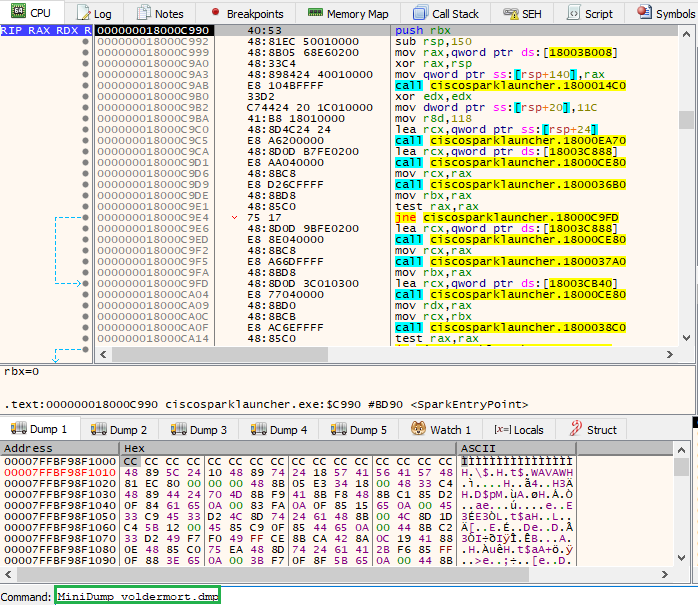Toggle breakpoint dot at 000000018000C9C5
Image resolution: width=698 pixels, height=605 pixels.
tap(85, 141)
